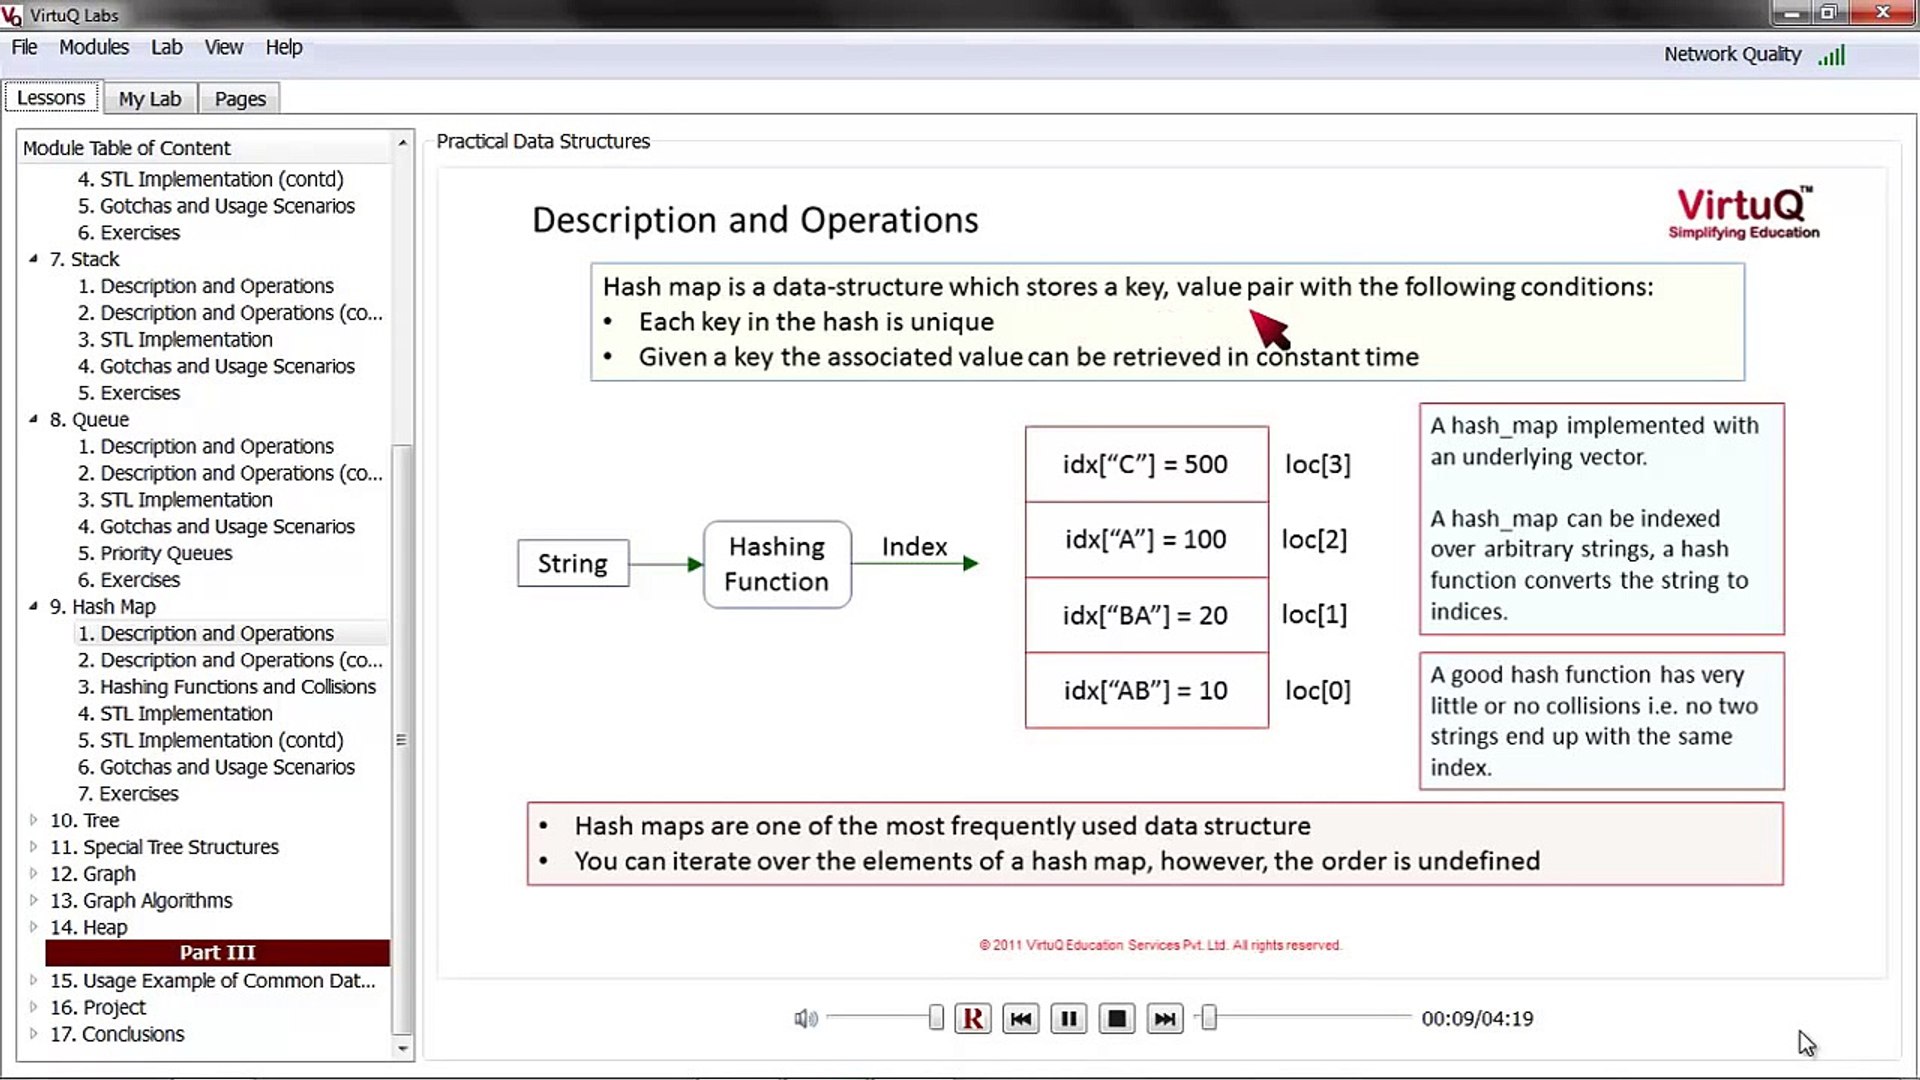Open the Modules menu
Image resolution: width=1920 pixels, height=1080 pixels.
(94, 47)
